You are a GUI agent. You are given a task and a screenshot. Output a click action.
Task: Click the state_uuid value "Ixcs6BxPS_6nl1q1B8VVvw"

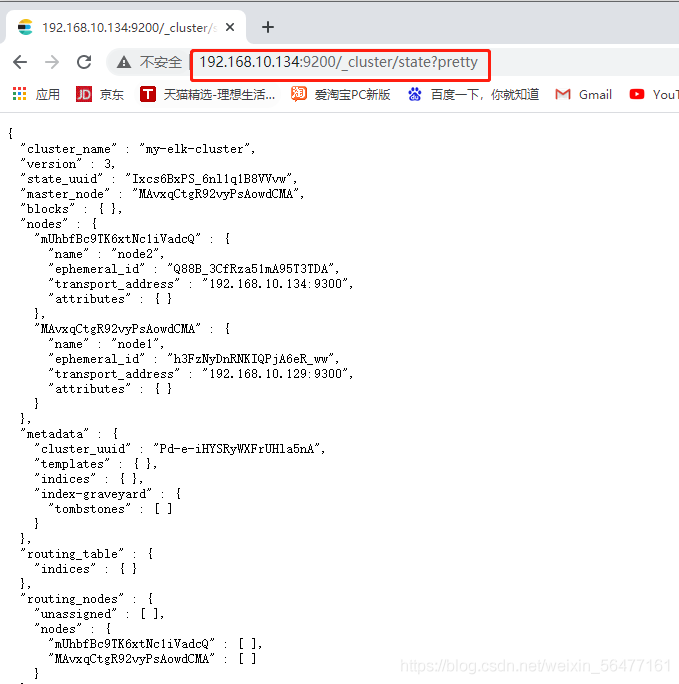209,179
